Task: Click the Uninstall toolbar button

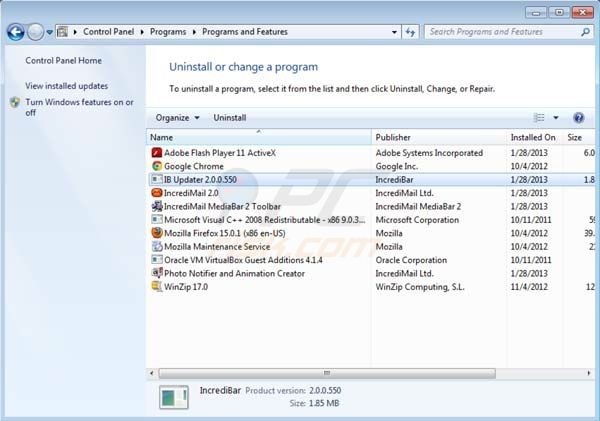Action: tap(230, 118)
